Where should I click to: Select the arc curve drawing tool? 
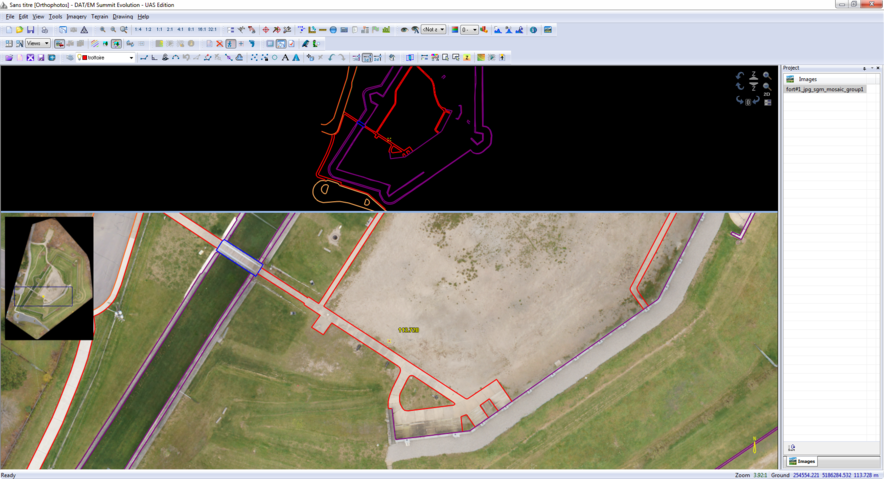coord(175,57)
